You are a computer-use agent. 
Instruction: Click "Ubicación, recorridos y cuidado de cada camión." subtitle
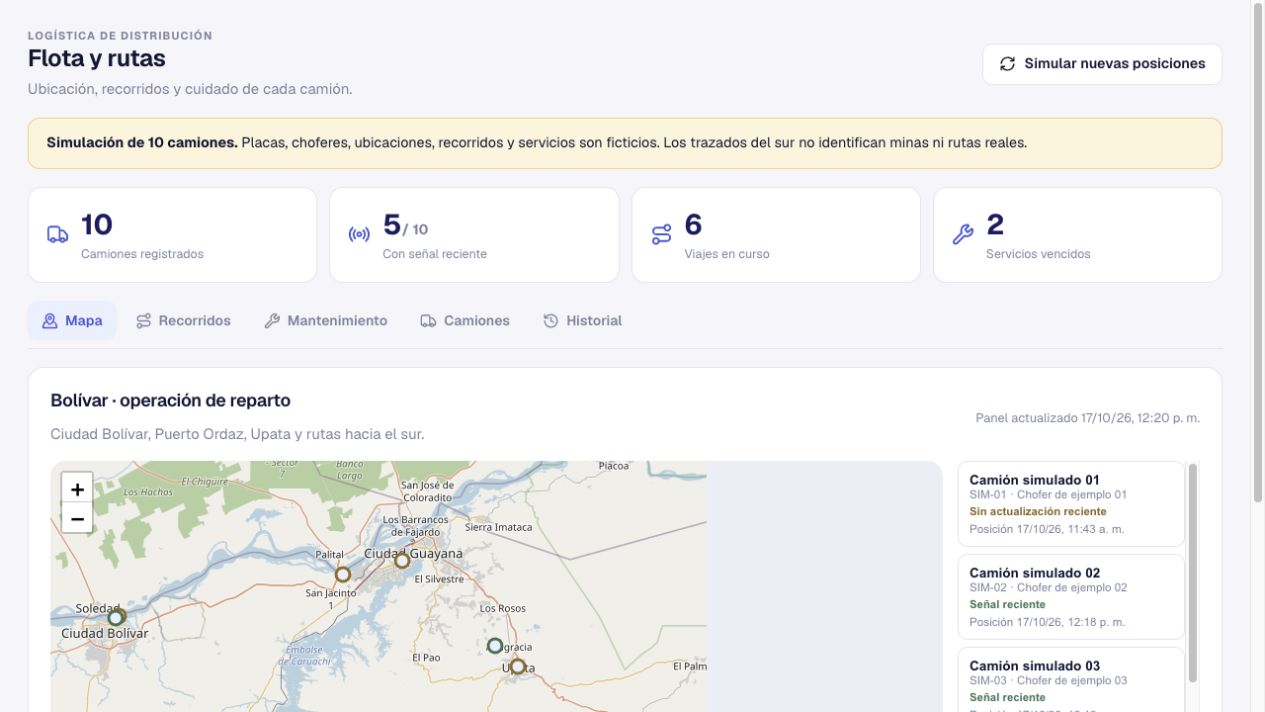point(190,89)
